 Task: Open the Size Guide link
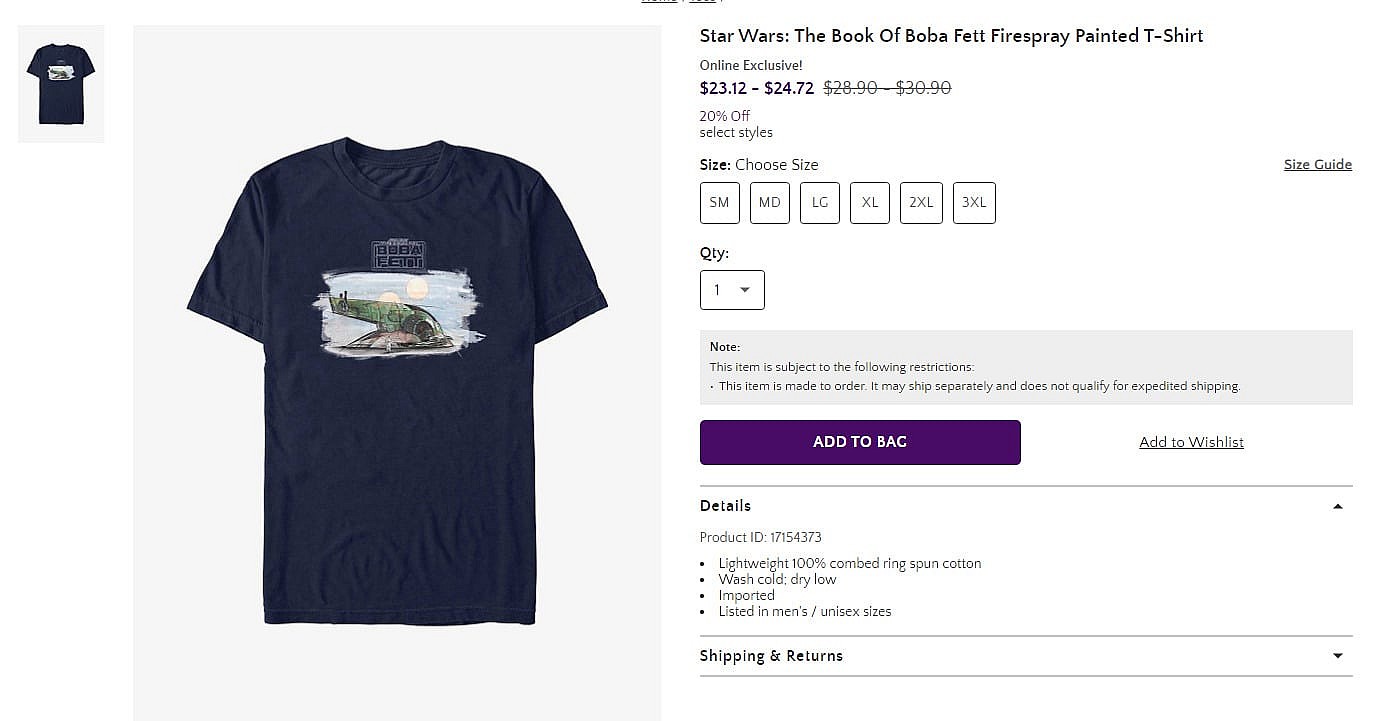point(1317,165)
